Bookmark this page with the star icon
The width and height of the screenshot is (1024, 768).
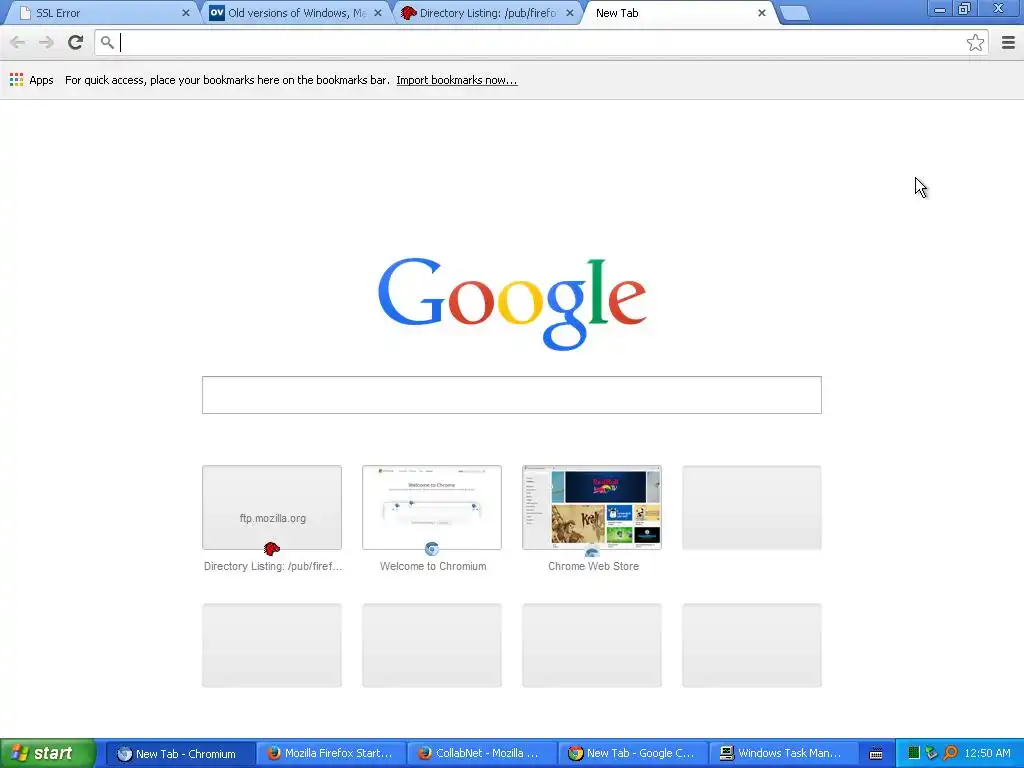pos(975,42)
